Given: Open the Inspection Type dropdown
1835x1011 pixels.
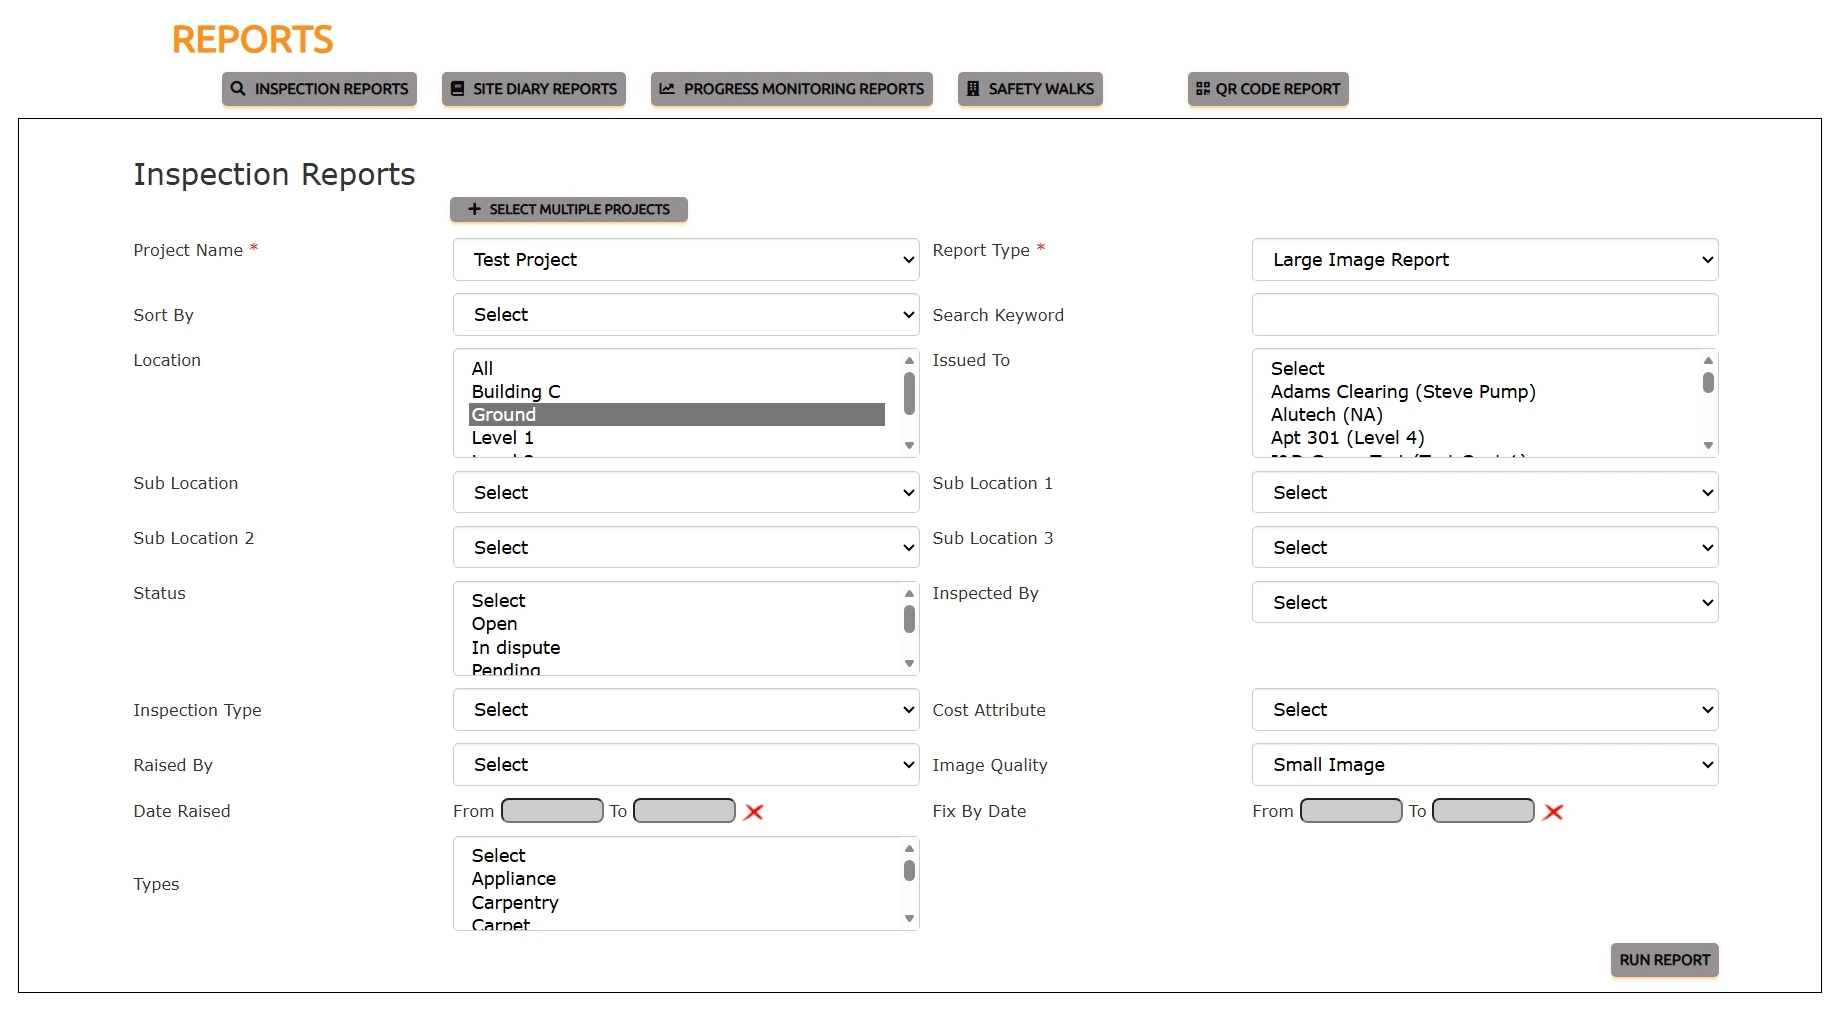Looking at the screenshot, I should tap(686, 710).
